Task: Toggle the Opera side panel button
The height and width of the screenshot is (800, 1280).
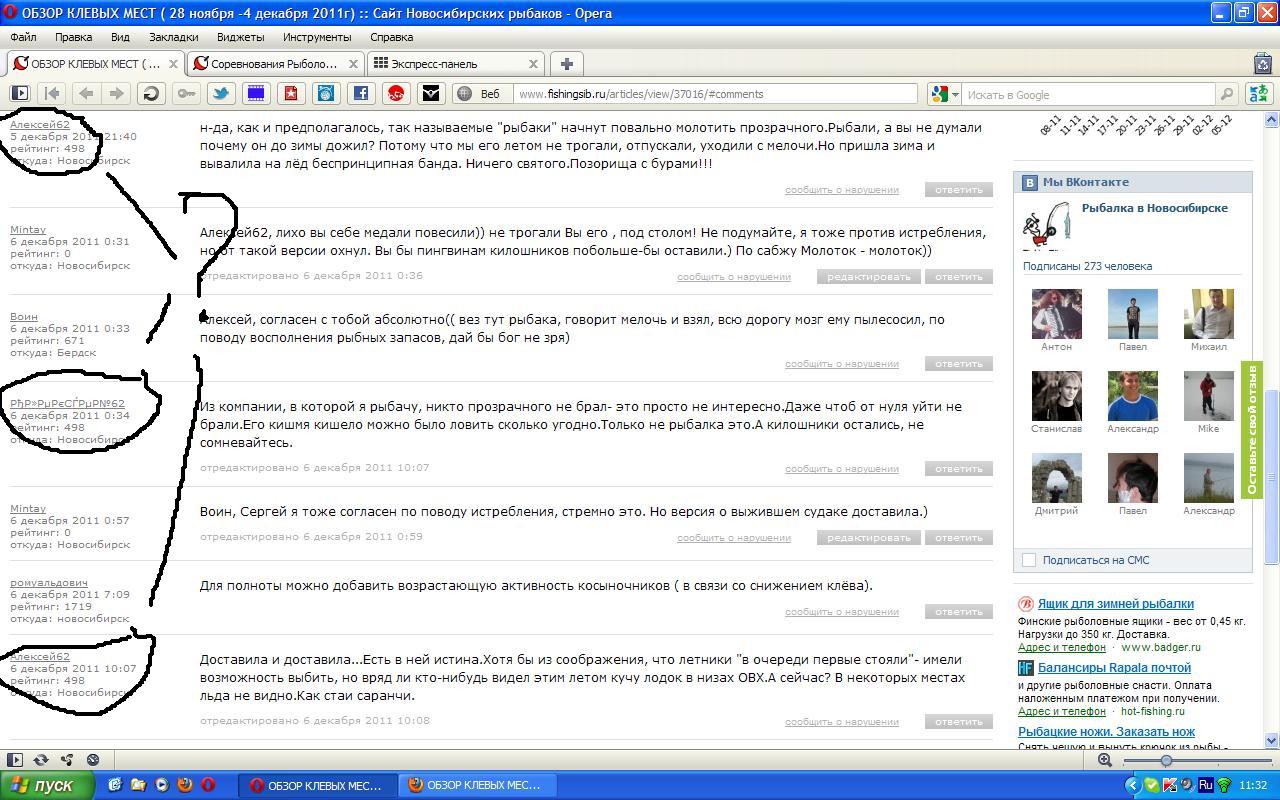Action: [19, 94]
